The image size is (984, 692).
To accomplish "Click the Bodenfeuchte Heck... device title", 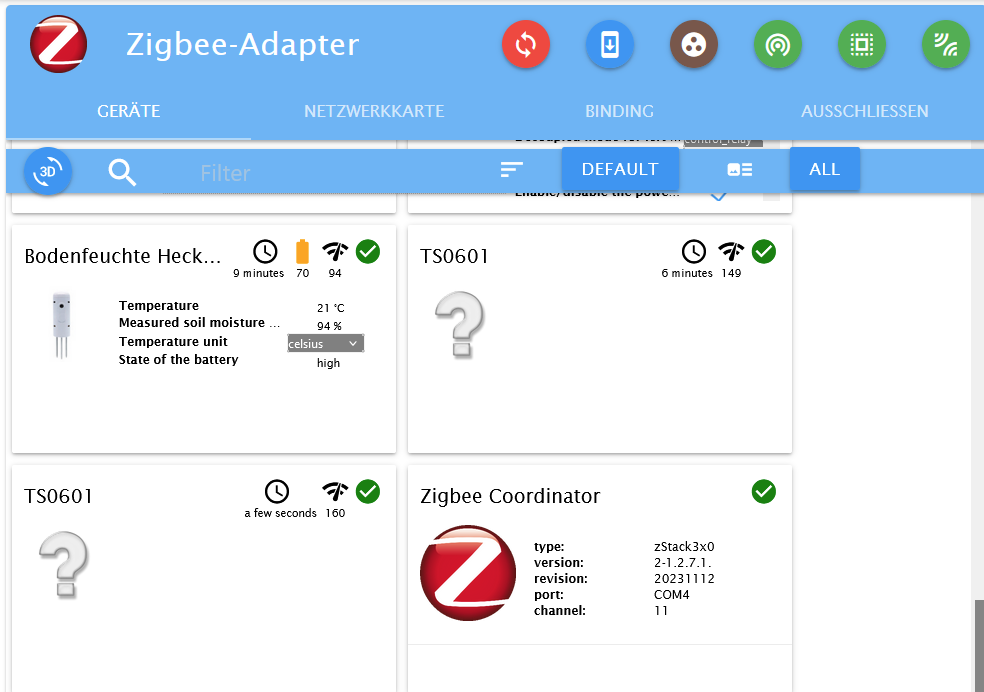I will pyautogui.click(x=123, y=256).
